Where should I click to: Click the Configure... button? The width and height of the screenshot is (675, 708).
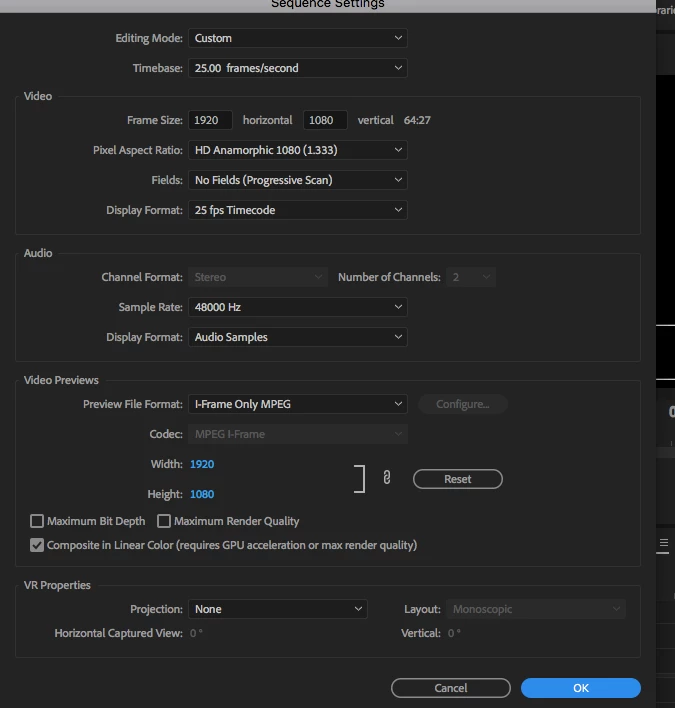pos(463,404)
